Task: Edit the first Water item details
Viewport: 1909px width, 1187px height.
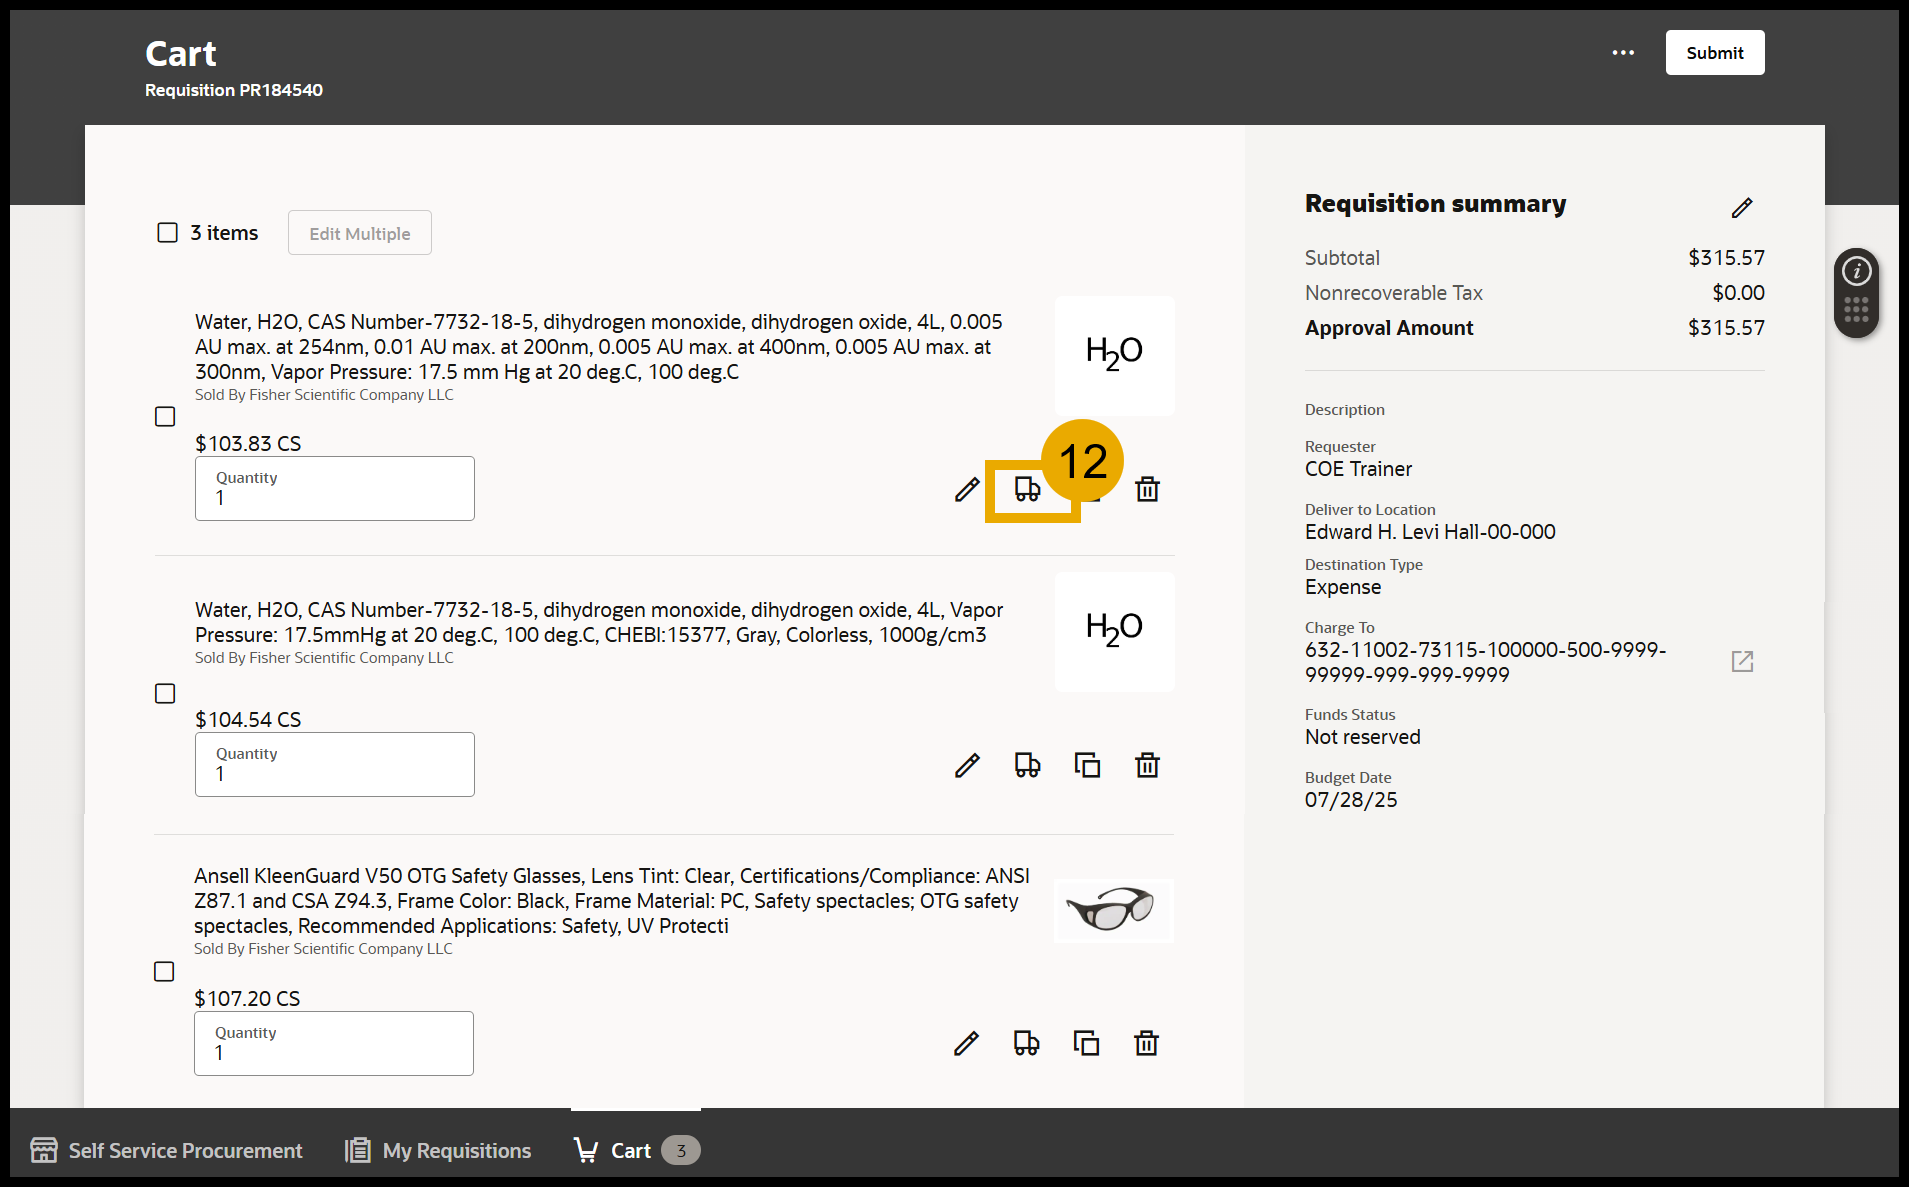Action: tap(966, 489)
